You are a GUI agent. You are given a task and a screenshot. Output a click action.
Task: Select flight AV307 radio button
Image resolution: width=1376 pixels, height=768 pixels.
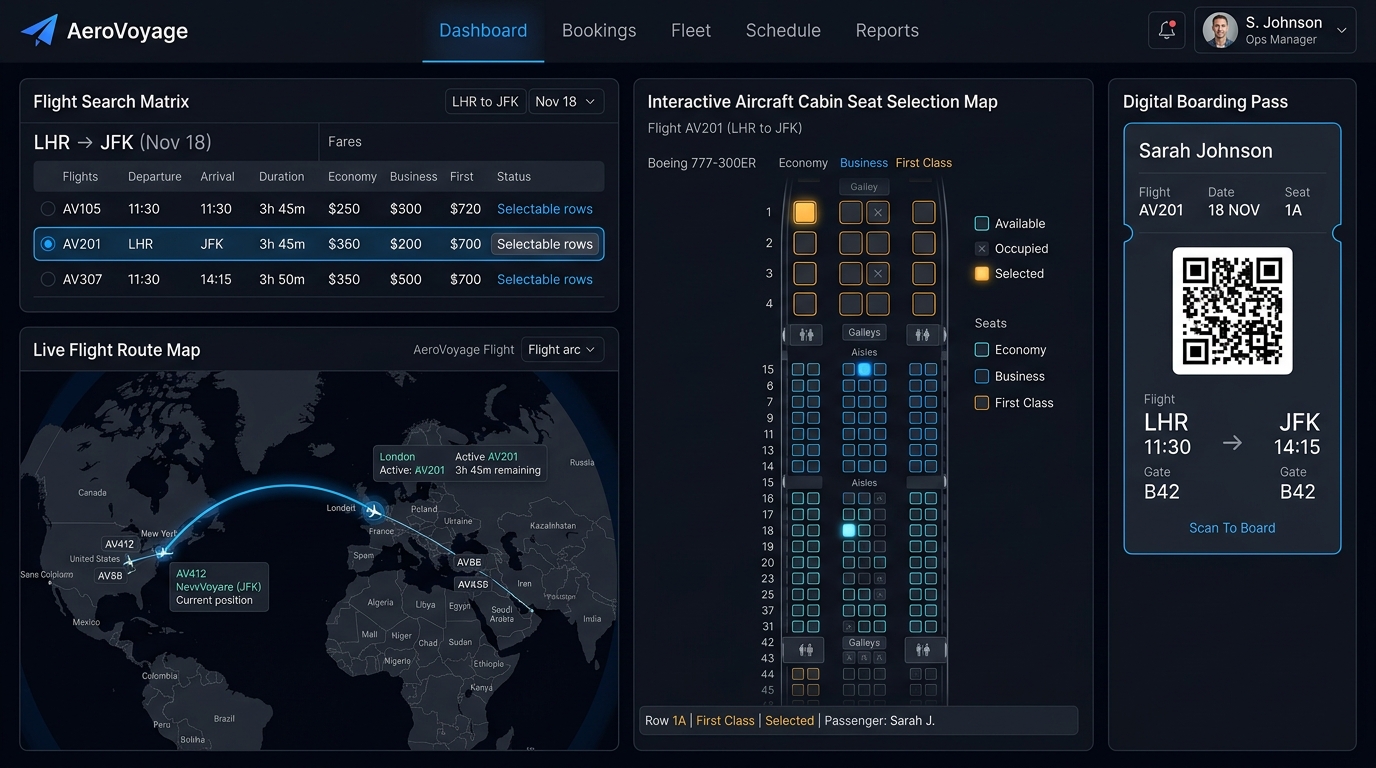click(x=47, y=279)
